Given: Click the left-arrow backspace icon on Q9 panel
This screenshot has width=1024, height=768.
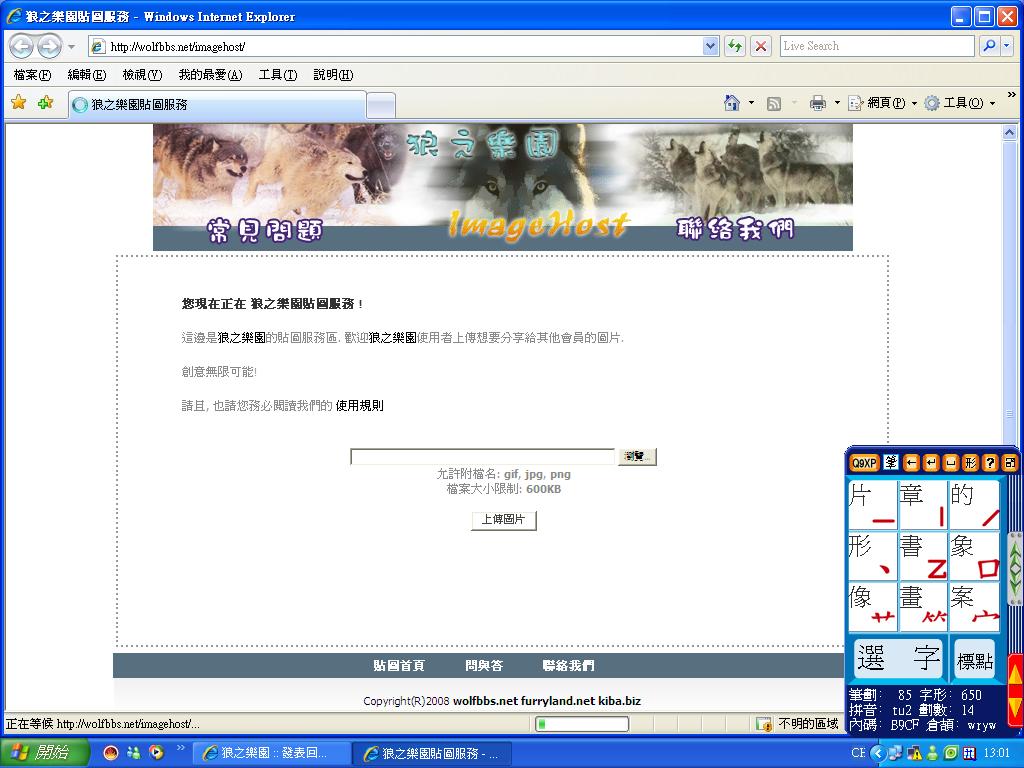Looking at the screenshot, I should 911,463.
